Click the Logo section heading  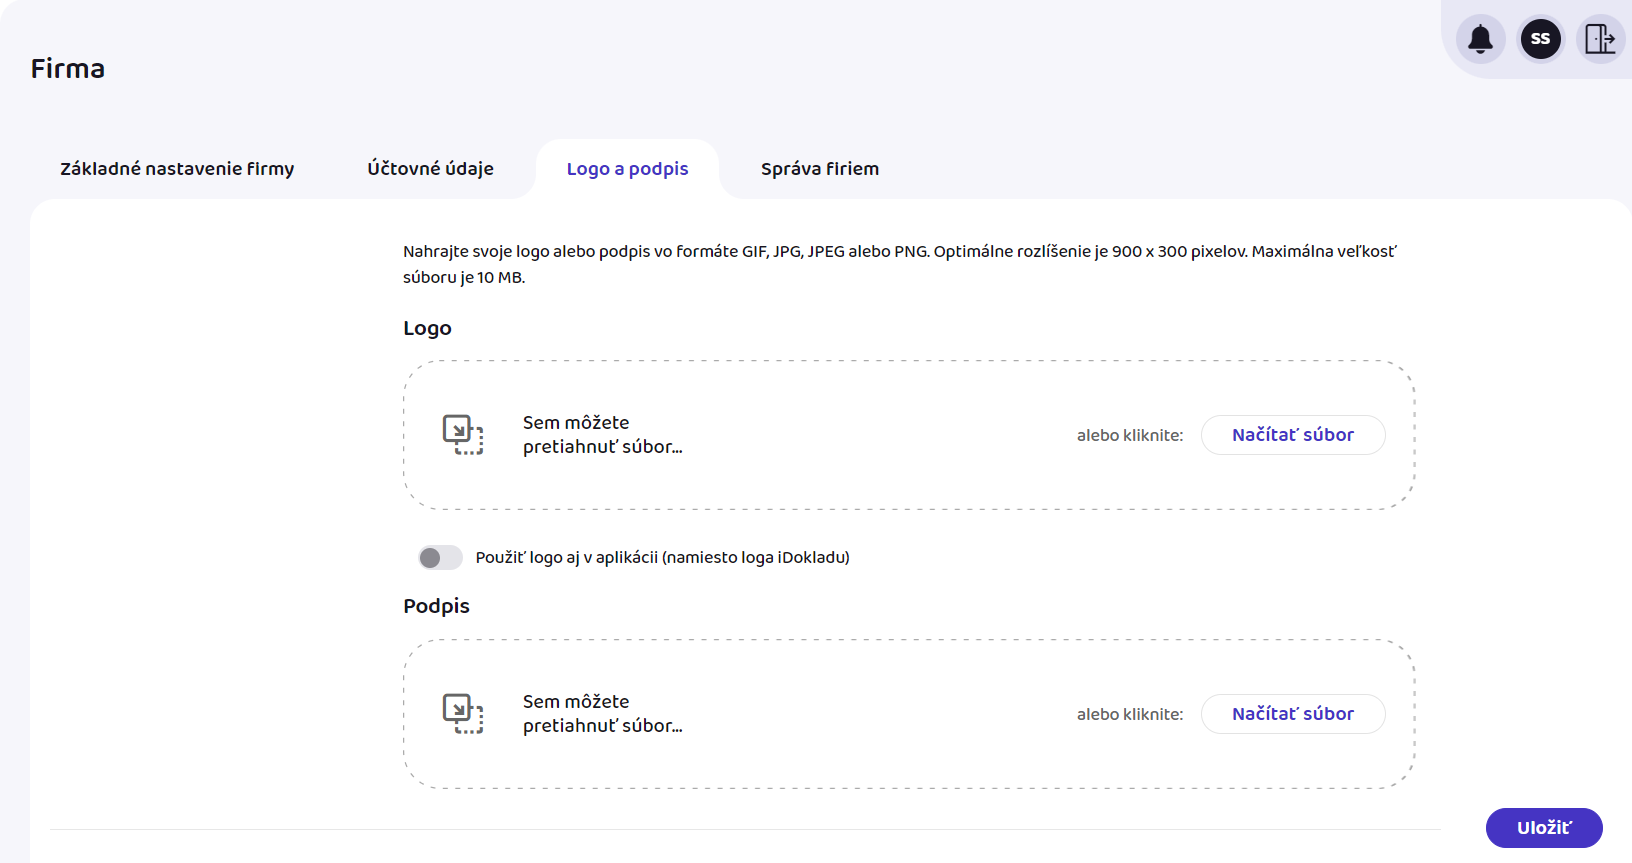click(427, 328)
